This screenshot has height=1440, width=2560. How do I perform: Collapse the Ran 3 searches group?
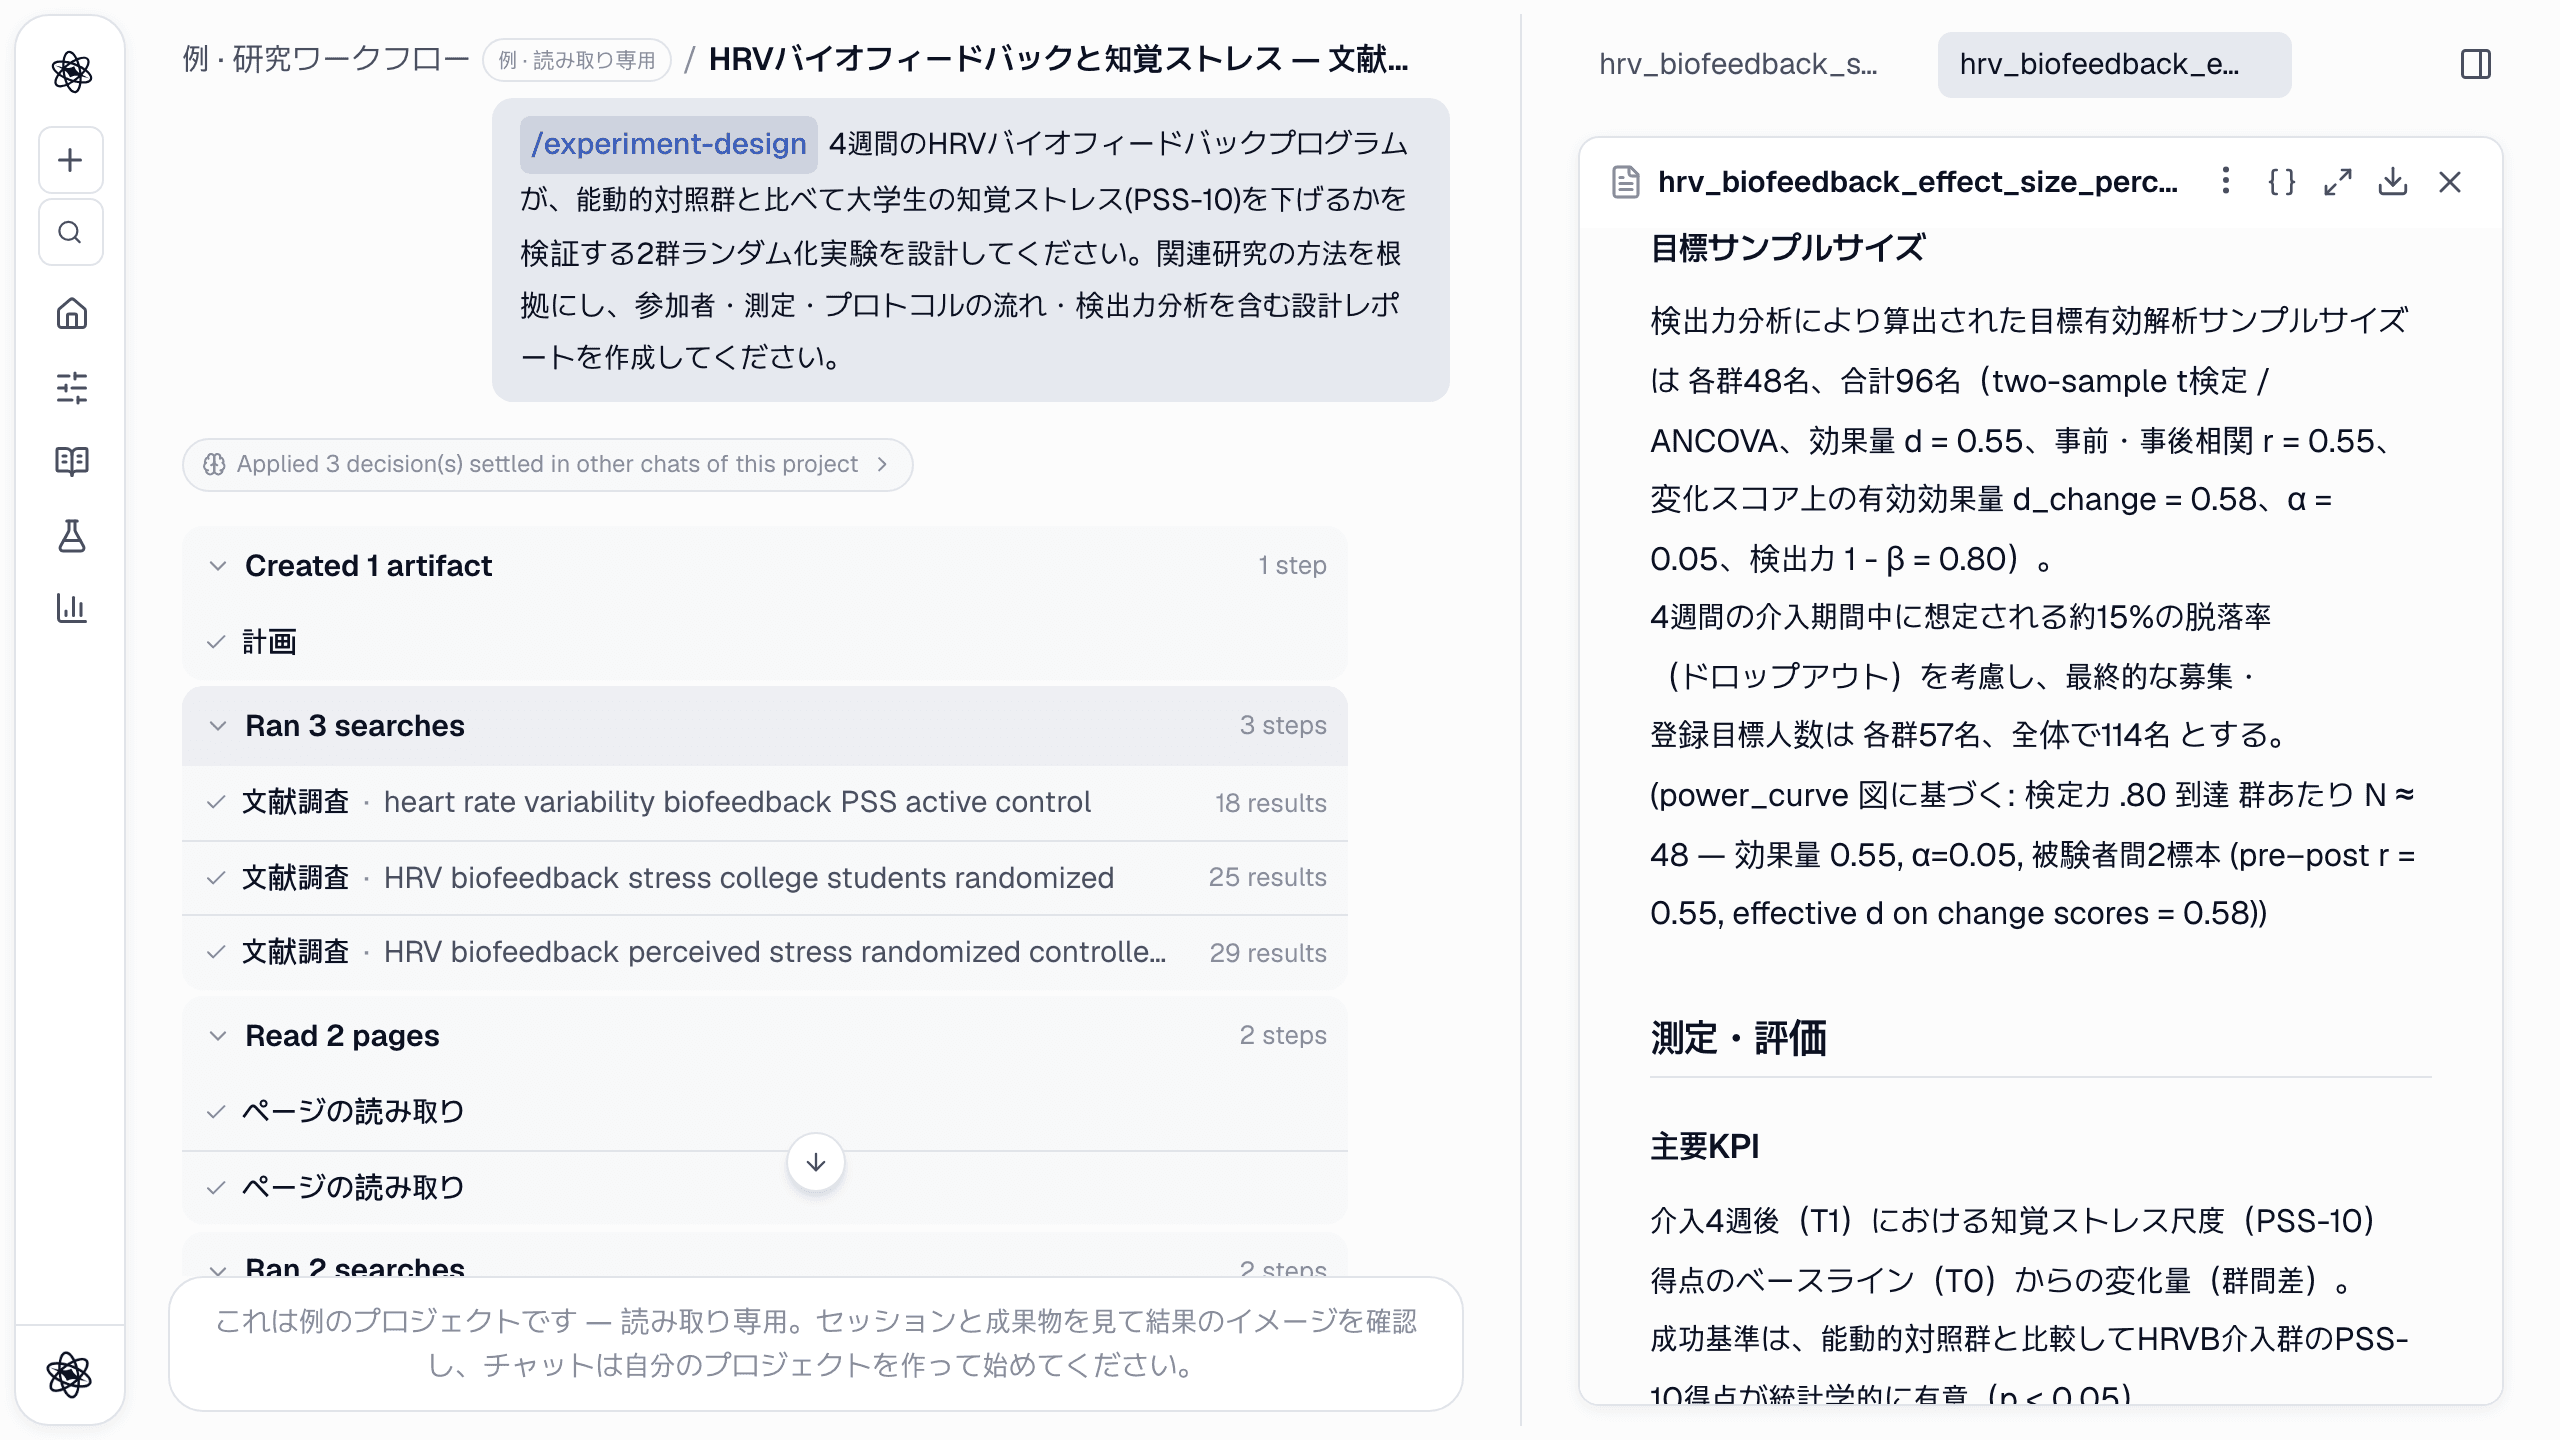(765, 726)
